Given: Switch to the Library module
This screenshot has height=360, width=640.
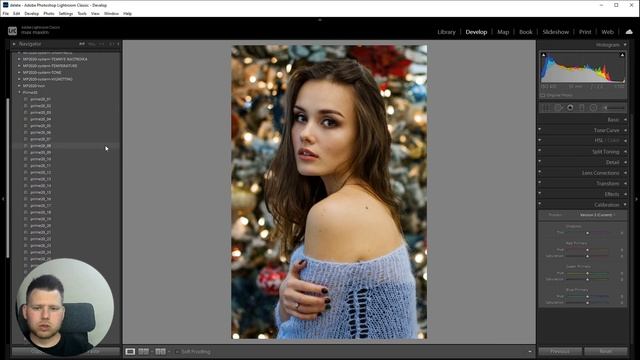Looking at the screenshot, I should pyautogui.click(x=446, y=32).
